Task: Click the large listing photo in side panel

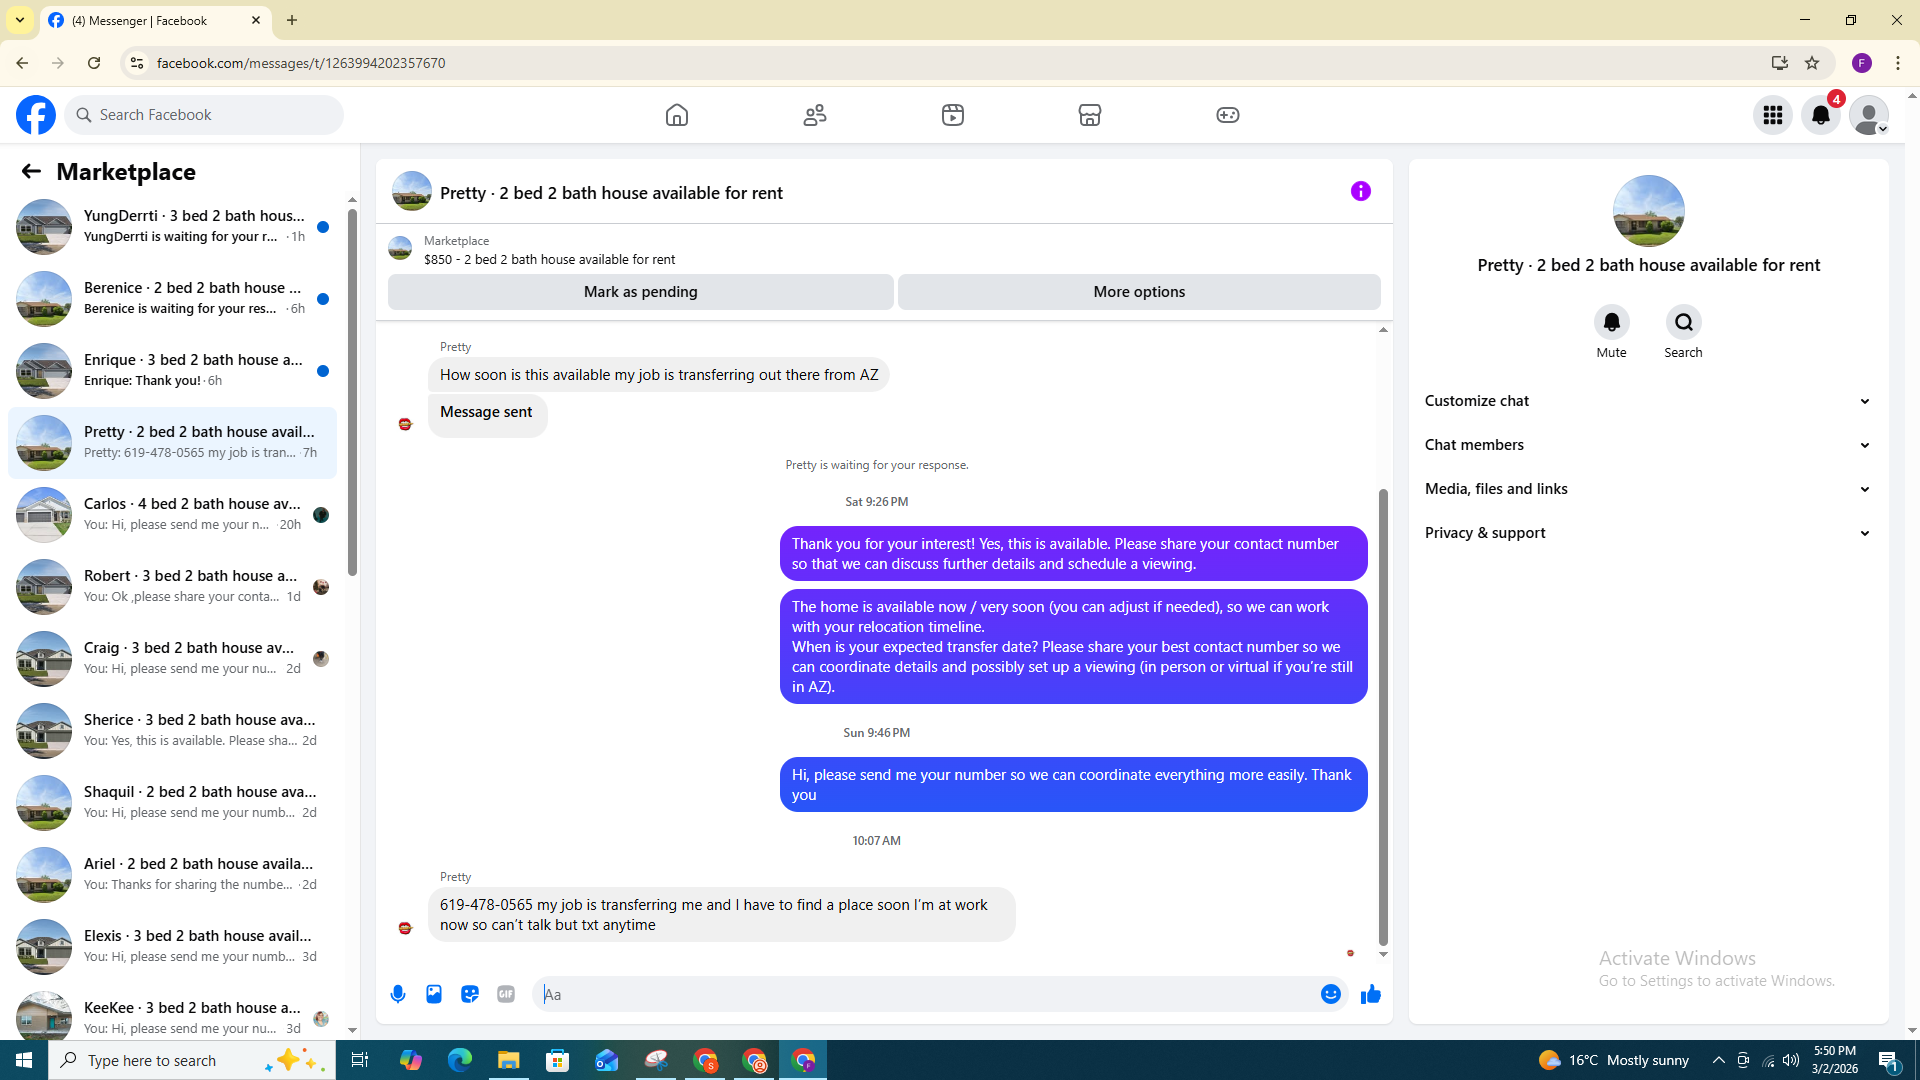Action: pos(1649,211)
